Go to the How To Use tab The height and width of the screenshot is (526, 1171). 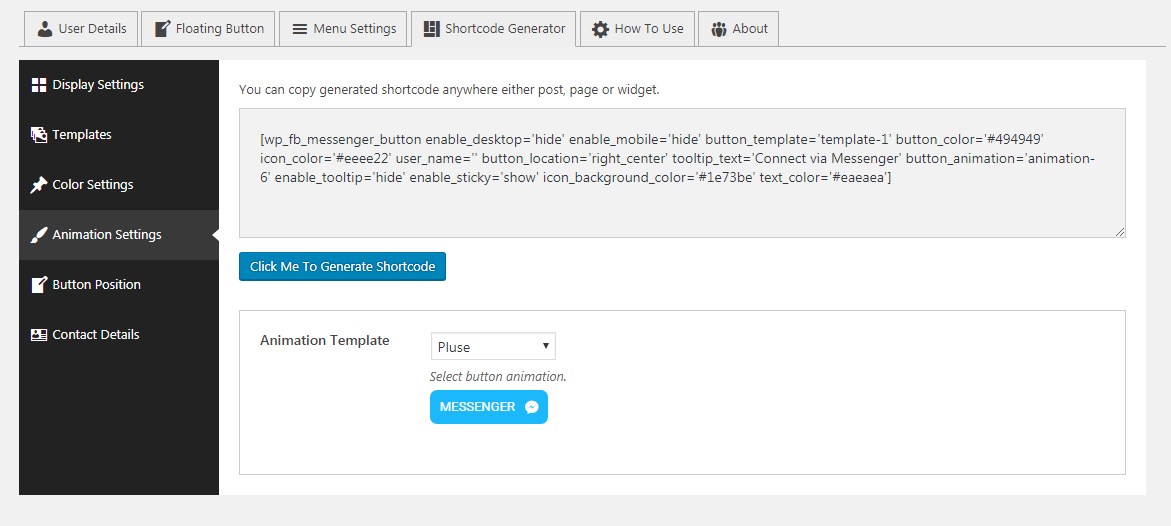tap(637, 29)
